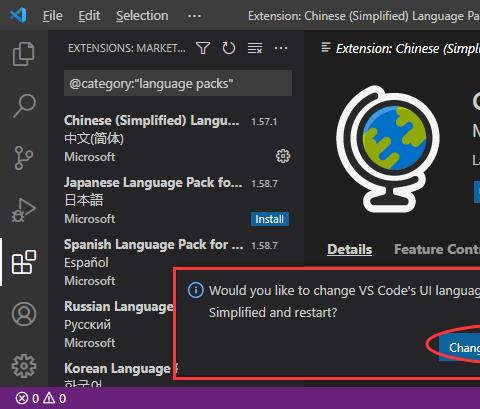Open the Source Control view

pos(24,158)
